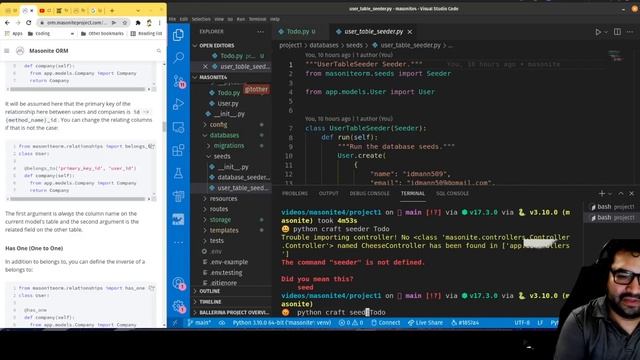
Task: Open the launch profile dropdown next to new terminal
Action: coord(610,193)
